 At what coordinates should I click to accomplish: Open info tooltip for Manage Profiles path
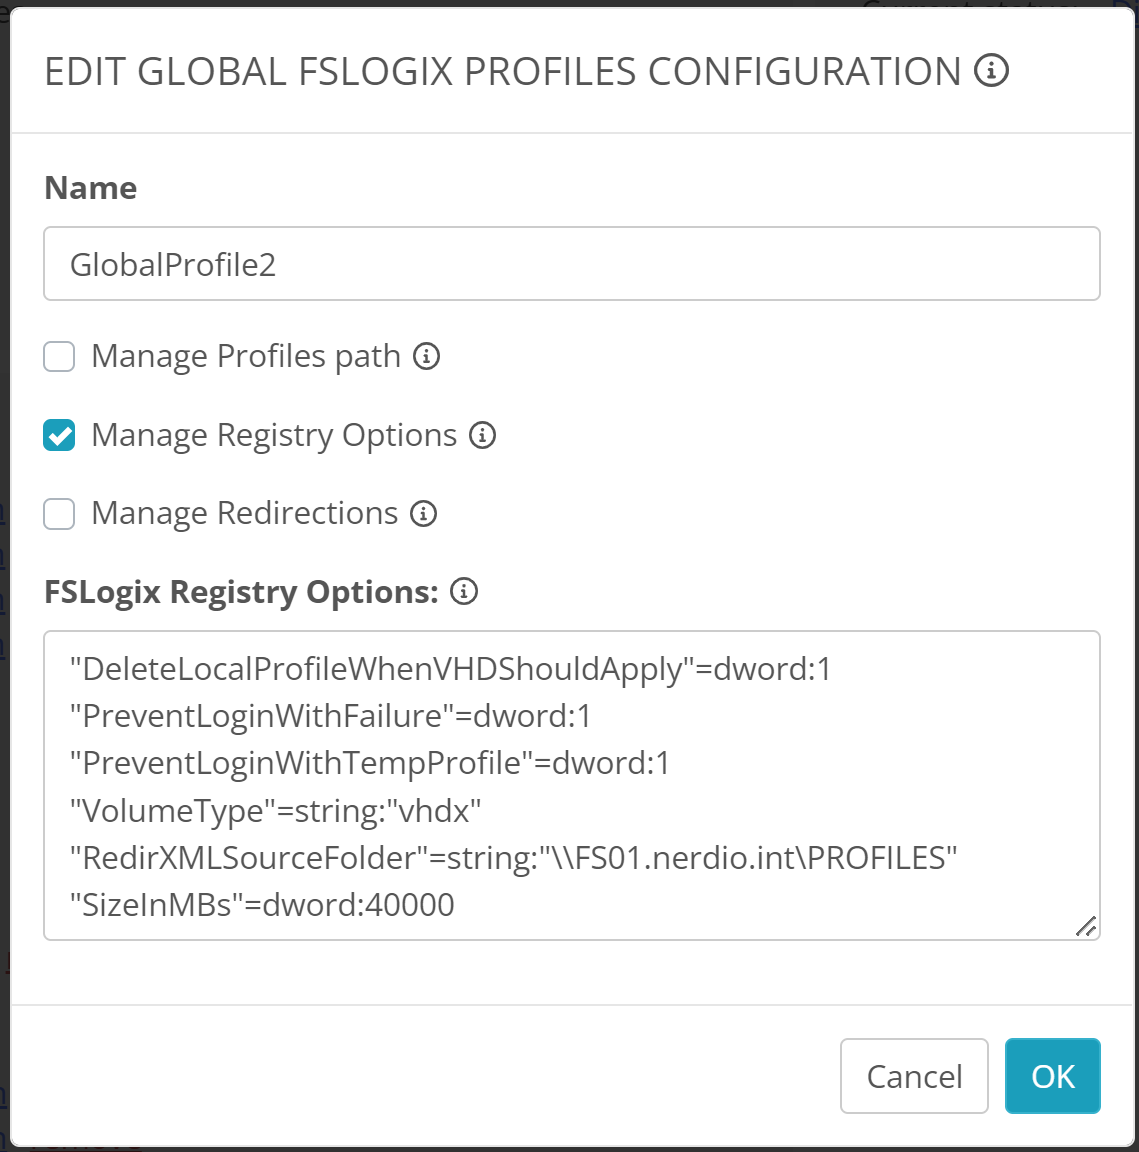pos(427,356)
